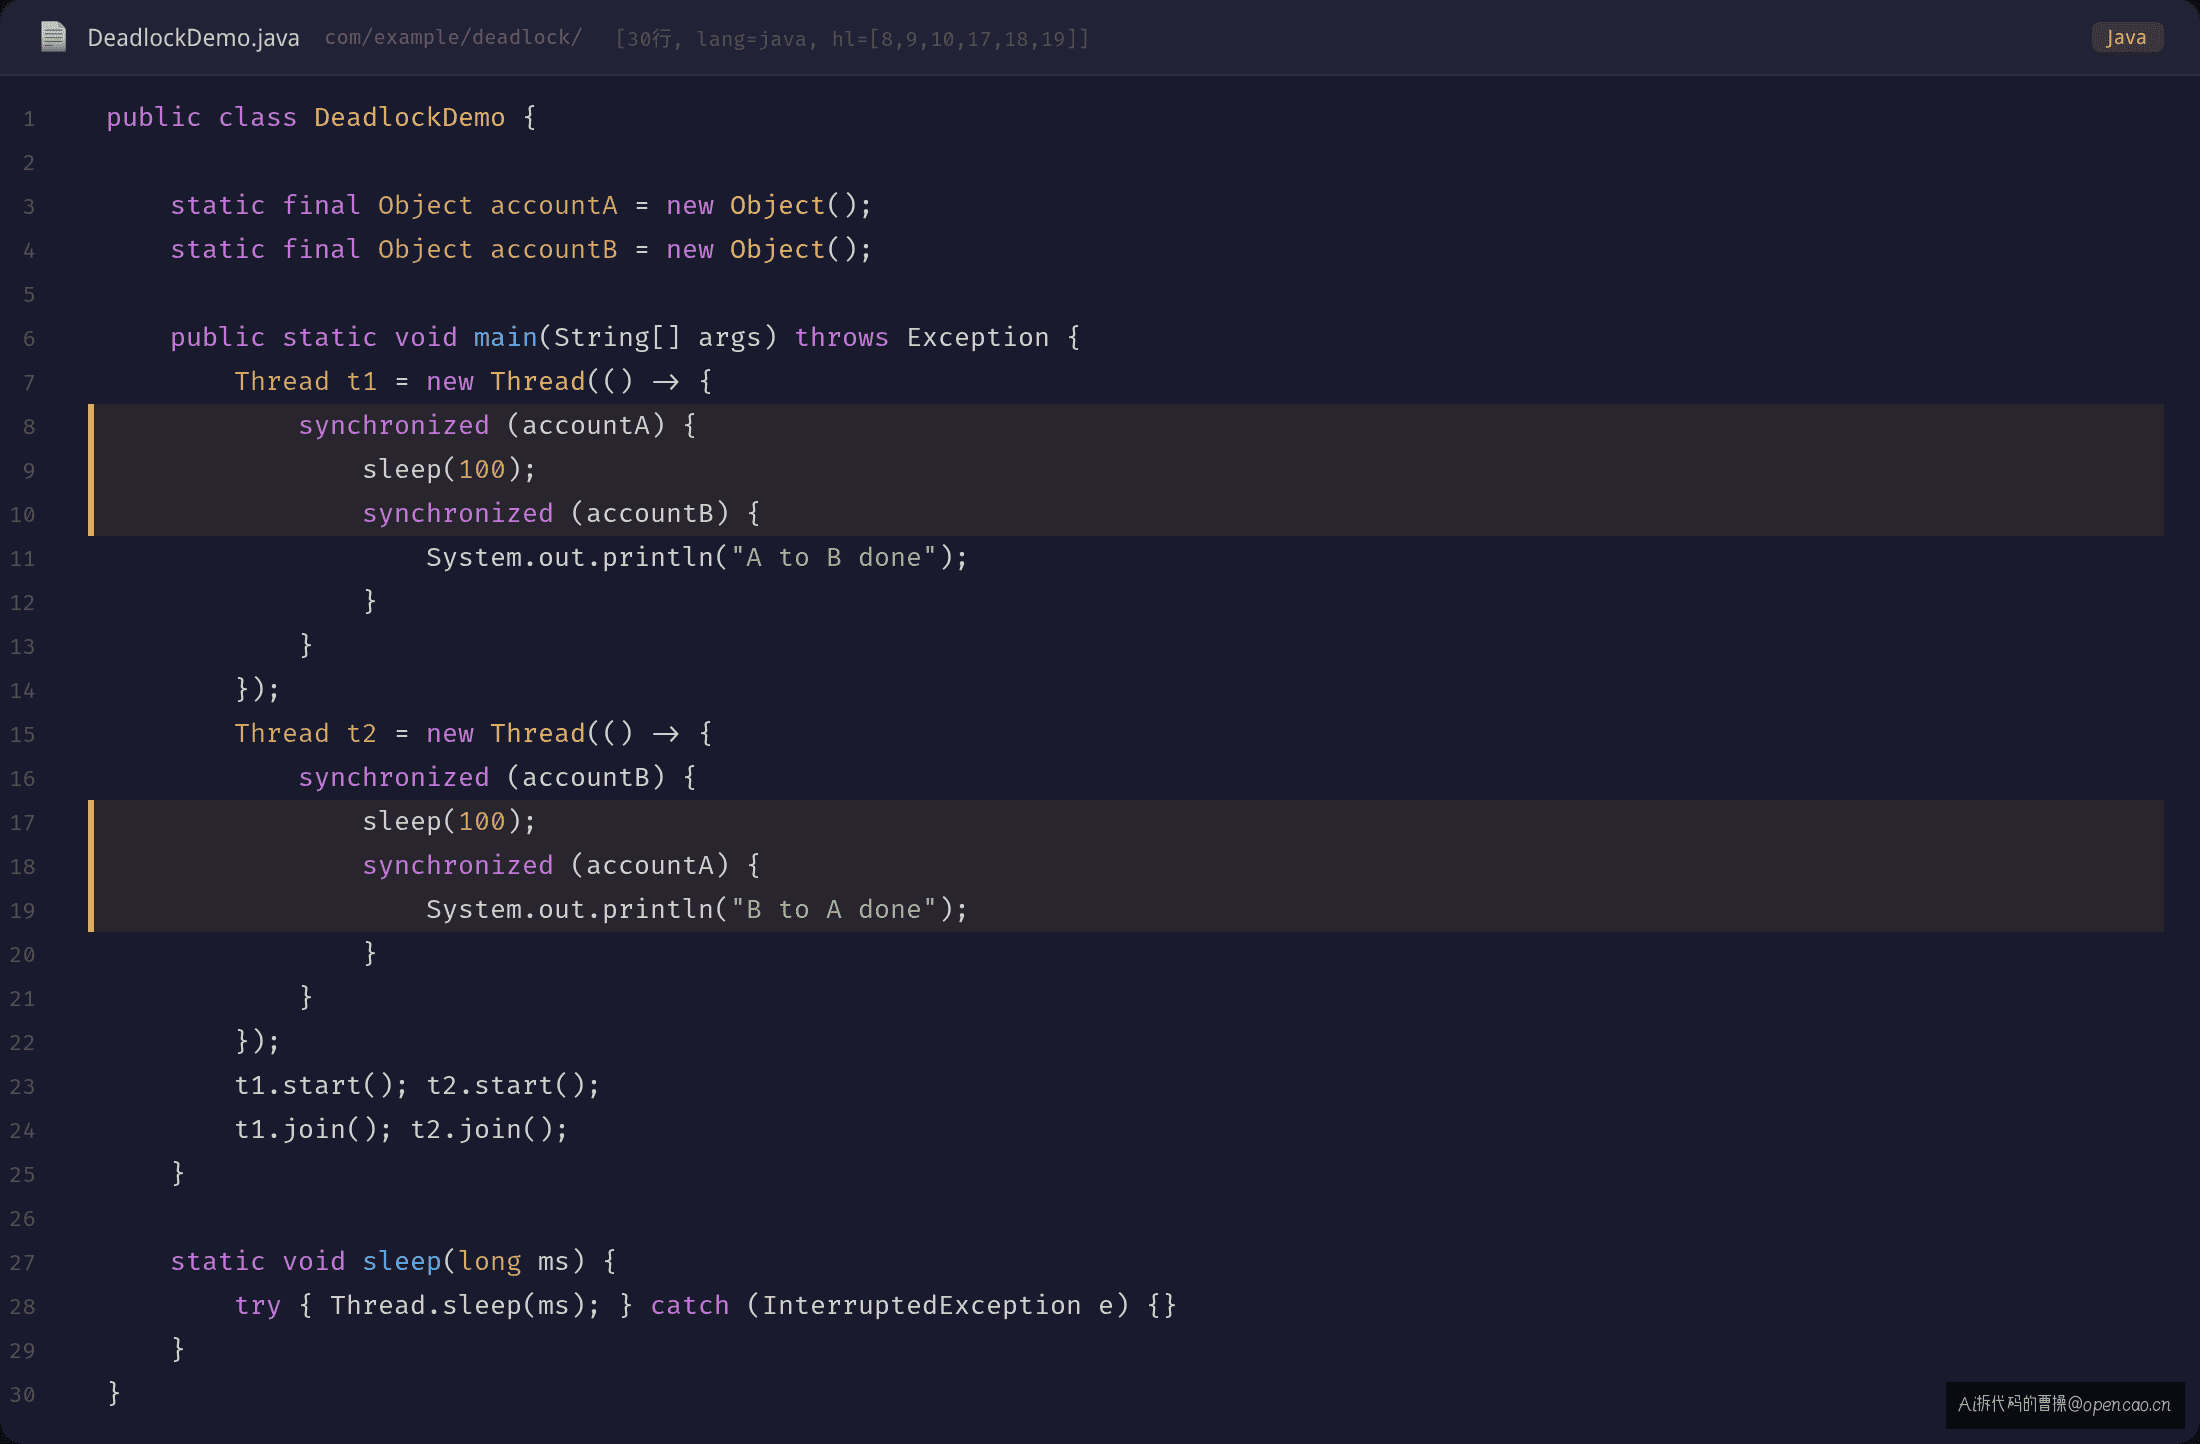Screen dimensions: 2200x1444
Task: Click line number 17 in gutter
Action: pos(23,823)
